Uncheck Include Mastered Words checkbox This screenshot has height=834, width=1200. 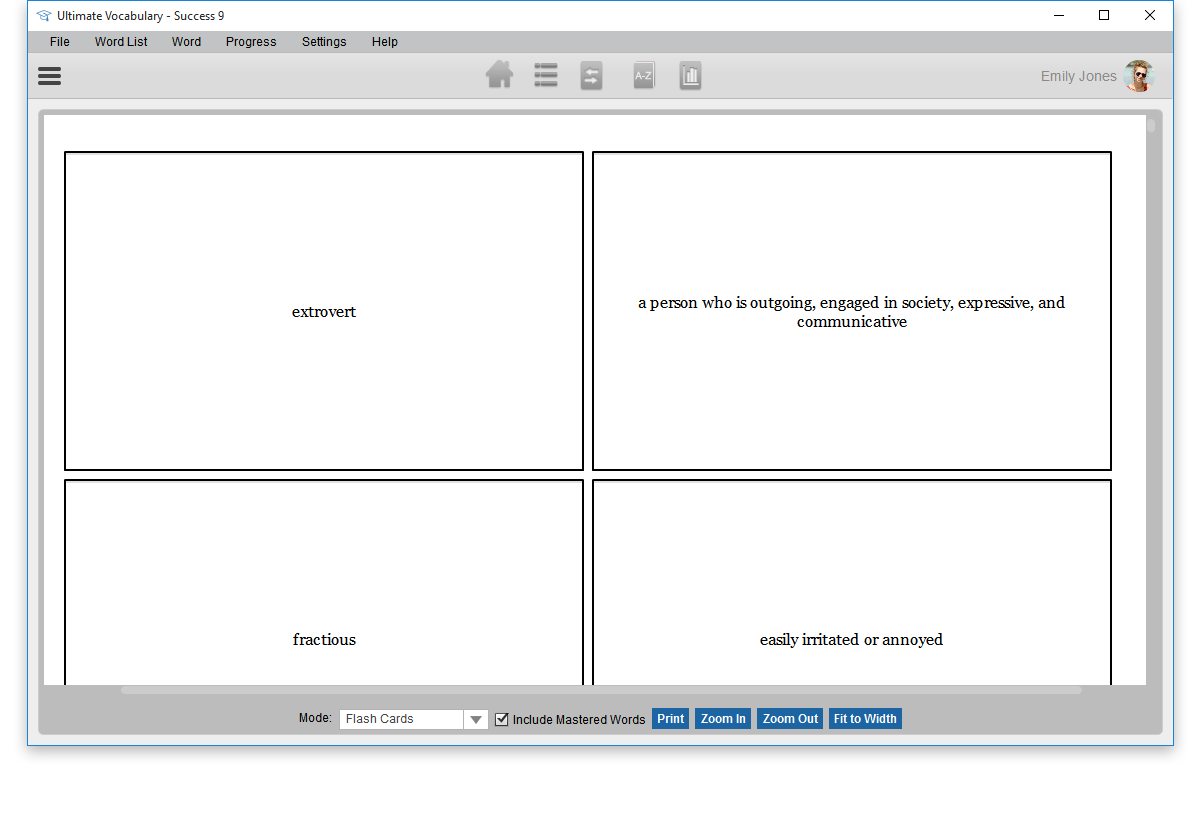pyautogui.click(x=502, y=719)
